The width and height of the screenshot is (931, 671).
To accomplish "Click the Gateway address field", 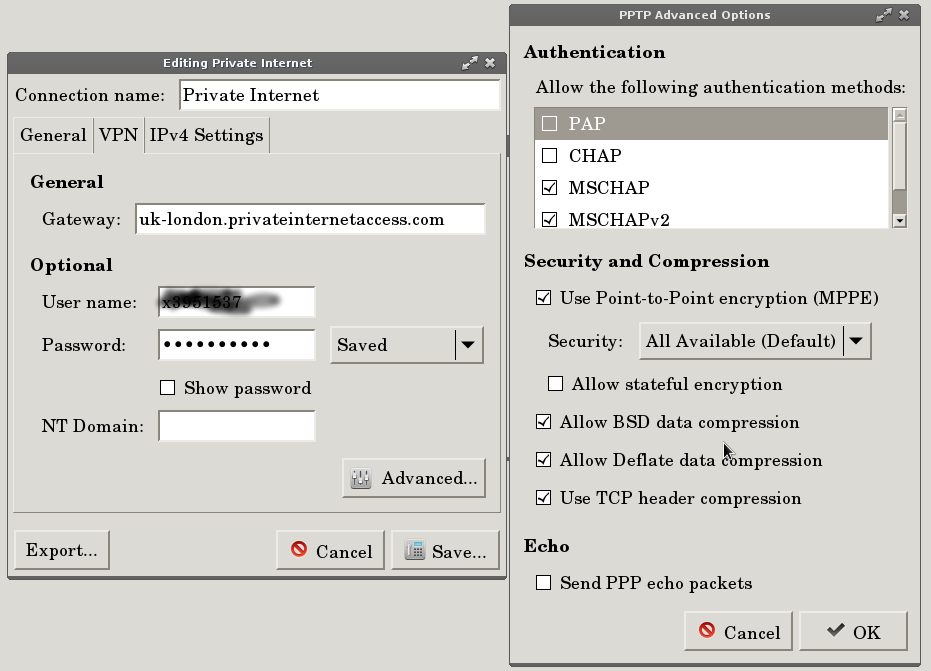I will click(310, 219).
